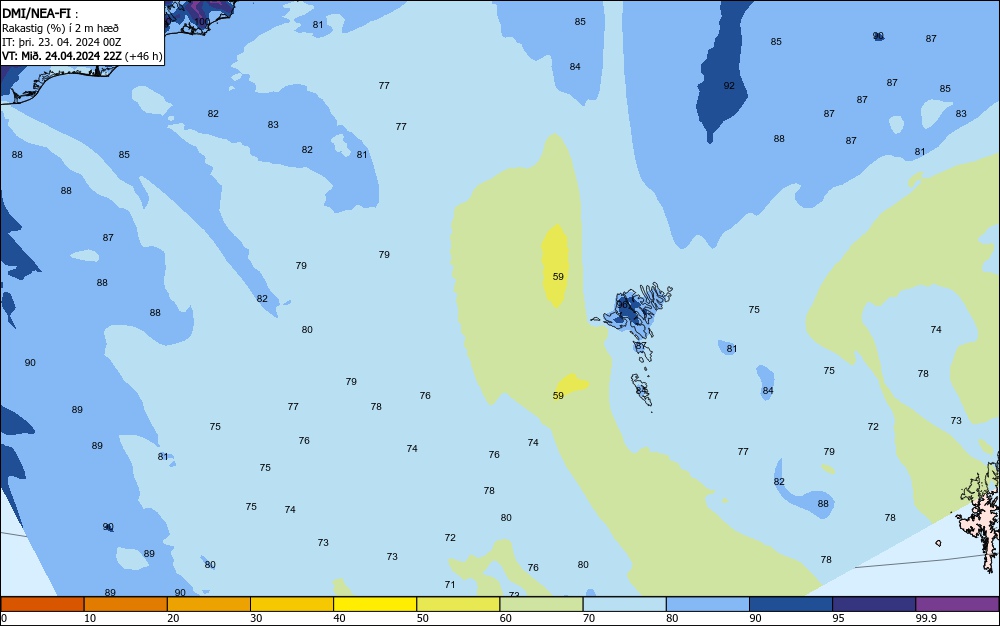Click the '50' legend tick label
Screen dimensions: 1000x626
pos(422,618)
